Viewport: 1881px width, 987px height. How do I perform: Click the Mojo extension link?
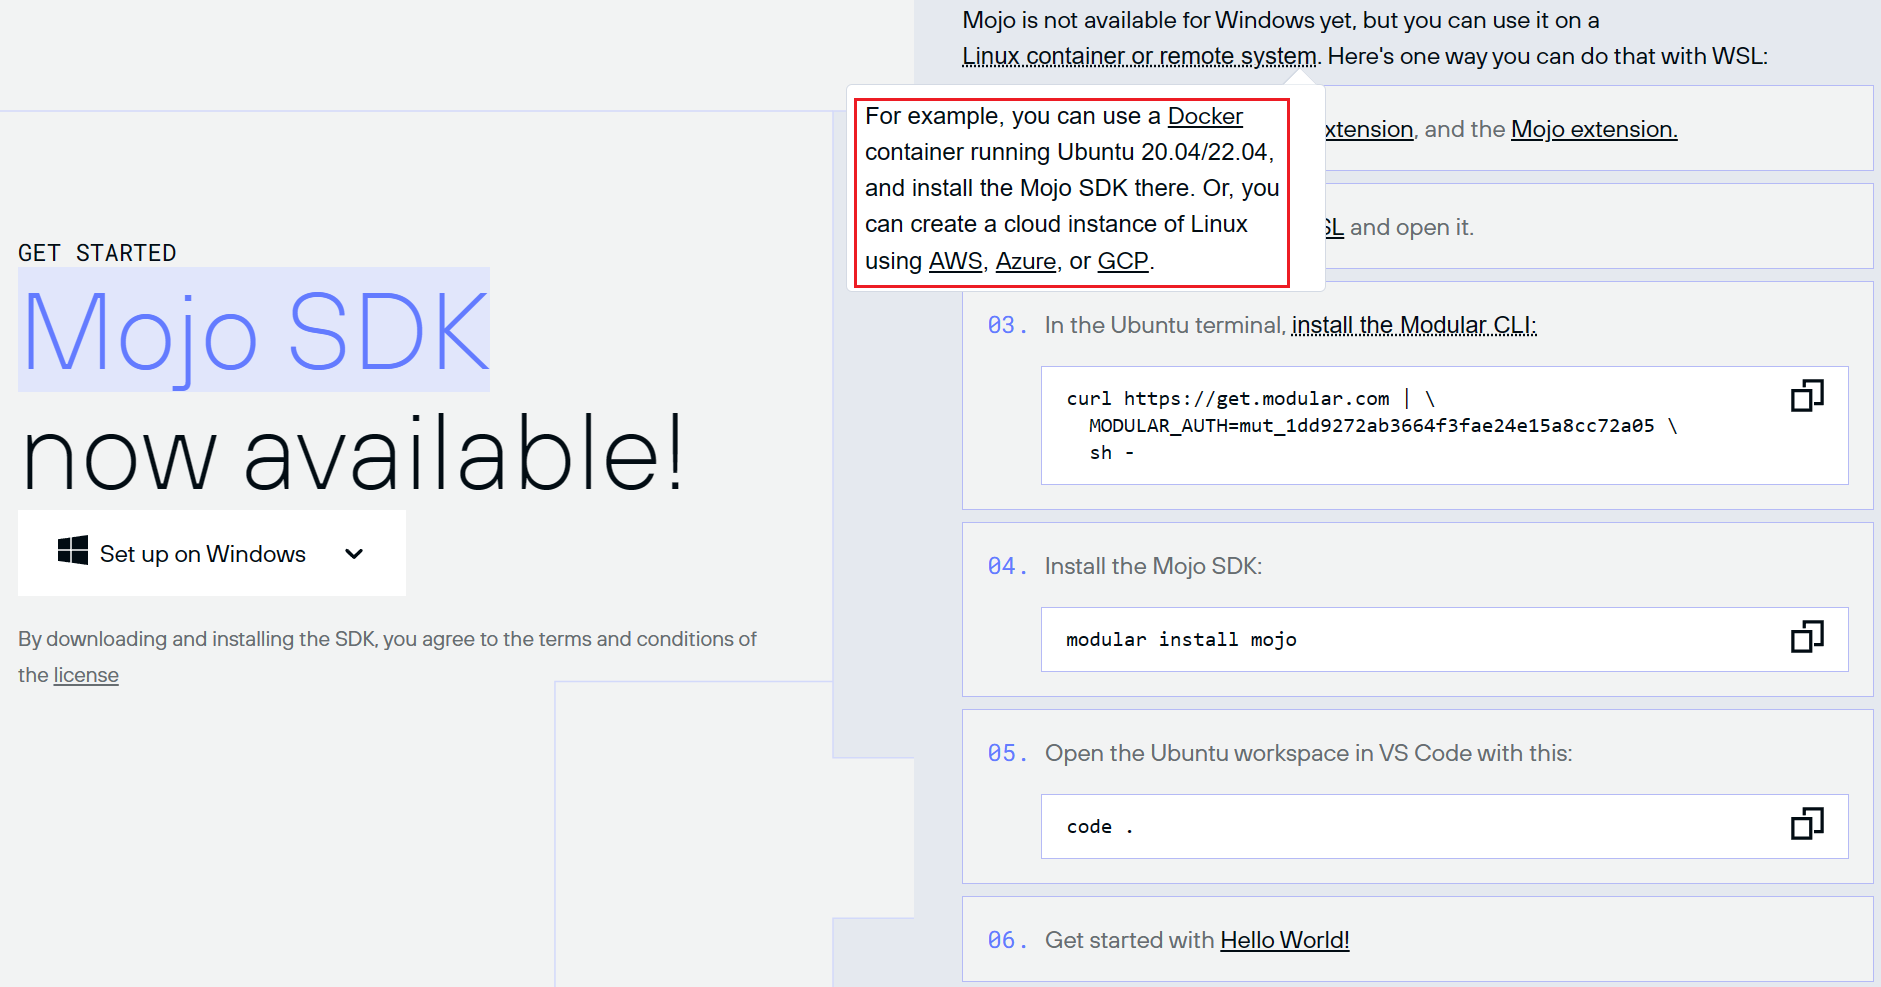tap(1593, 130)
